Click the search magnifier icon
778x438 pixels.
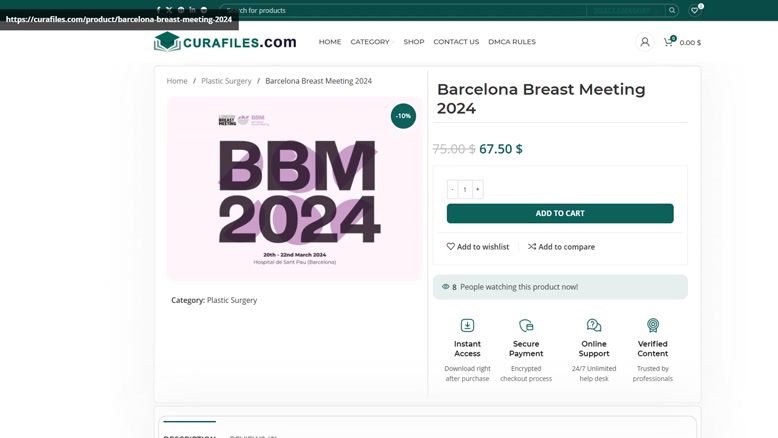(672, 10)
